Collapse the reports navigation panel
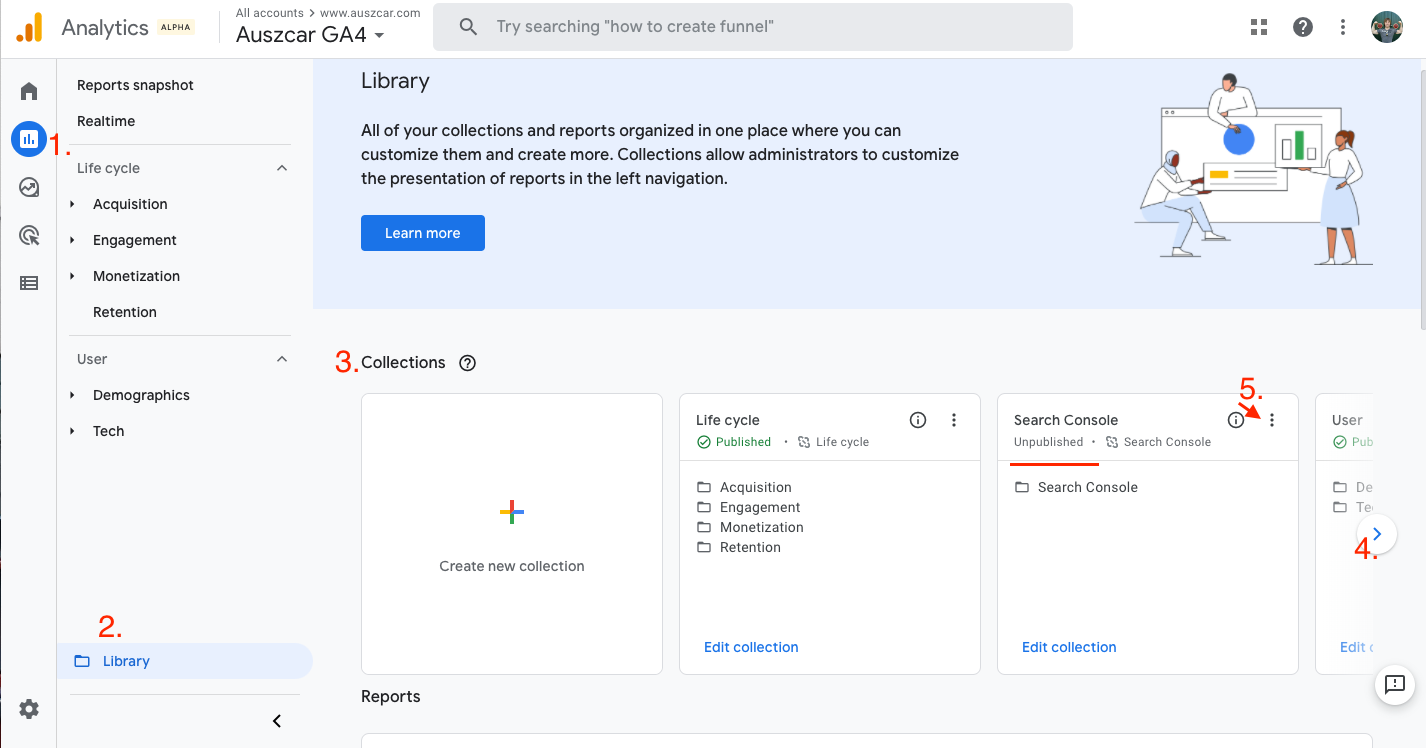Image resolution: width=1426 pixels, height=748 pixels. (277, 721)
